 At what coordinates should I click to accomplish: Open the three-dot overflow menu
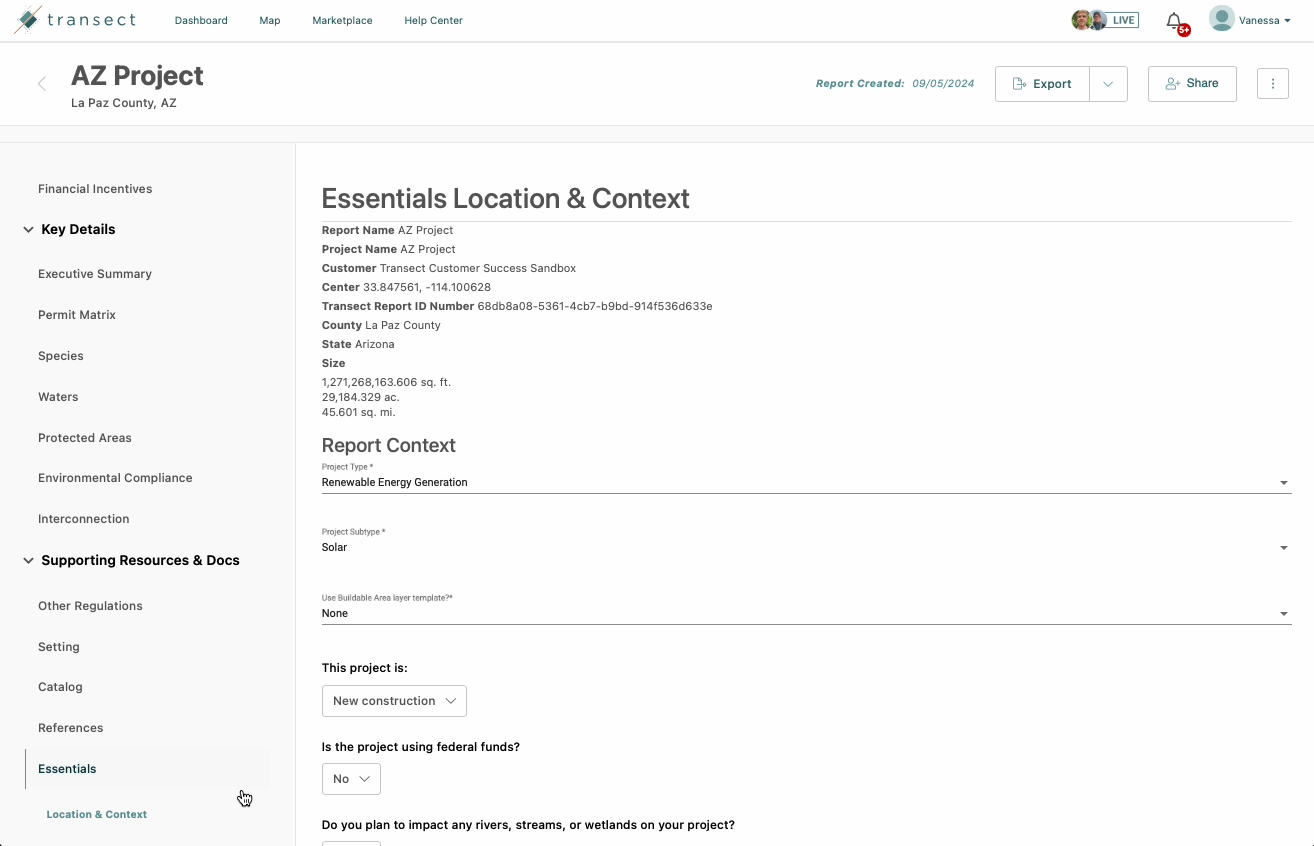pyautogui.click(x=1272, y=83)
